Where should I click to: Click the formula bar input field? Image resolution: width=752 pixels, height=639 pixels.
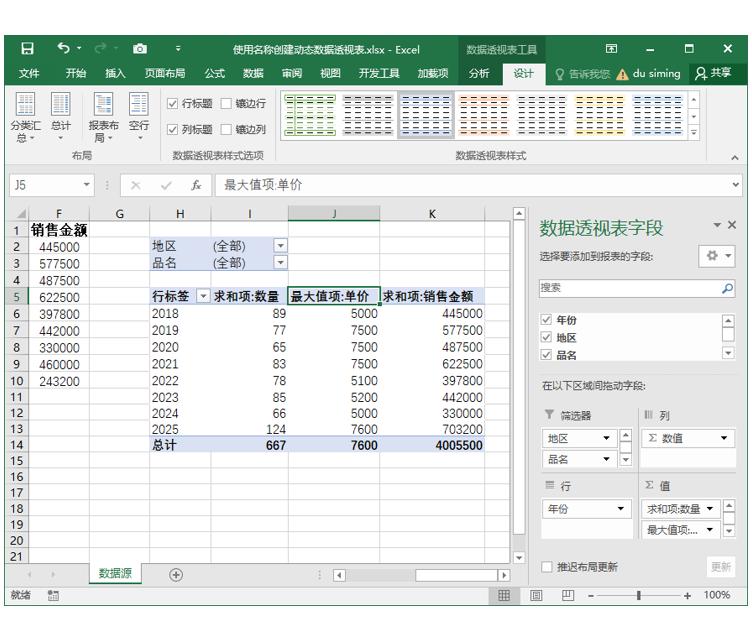(x=472, y=185)
